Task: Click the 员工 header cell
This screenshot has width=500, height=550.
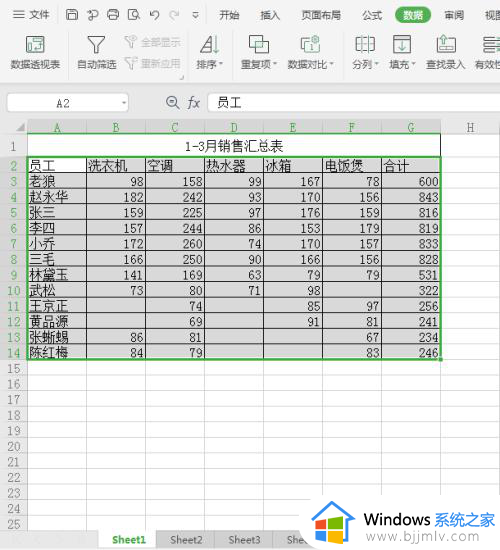Action: (x=57, y=165)
